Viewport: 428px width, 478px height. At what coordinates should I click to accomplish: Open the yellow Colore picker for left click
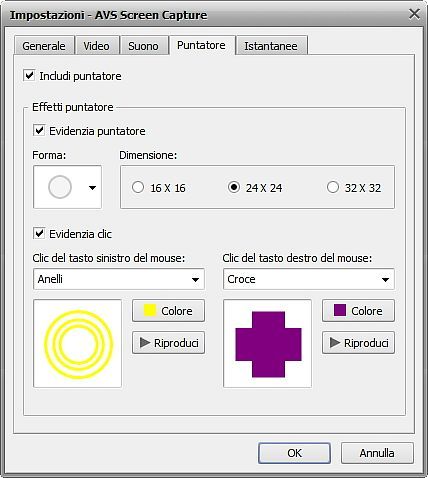(168, 310)
